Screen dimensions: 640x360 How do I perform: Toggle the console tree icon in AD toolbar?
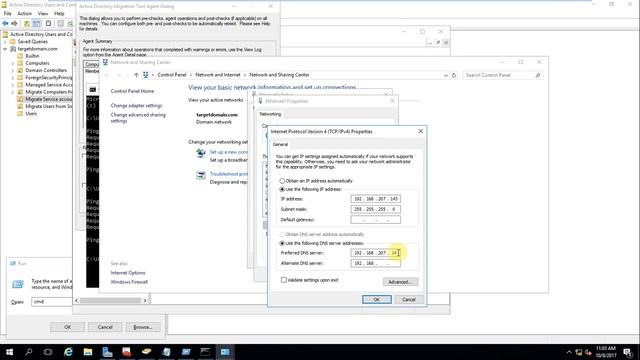pos(36,24)
